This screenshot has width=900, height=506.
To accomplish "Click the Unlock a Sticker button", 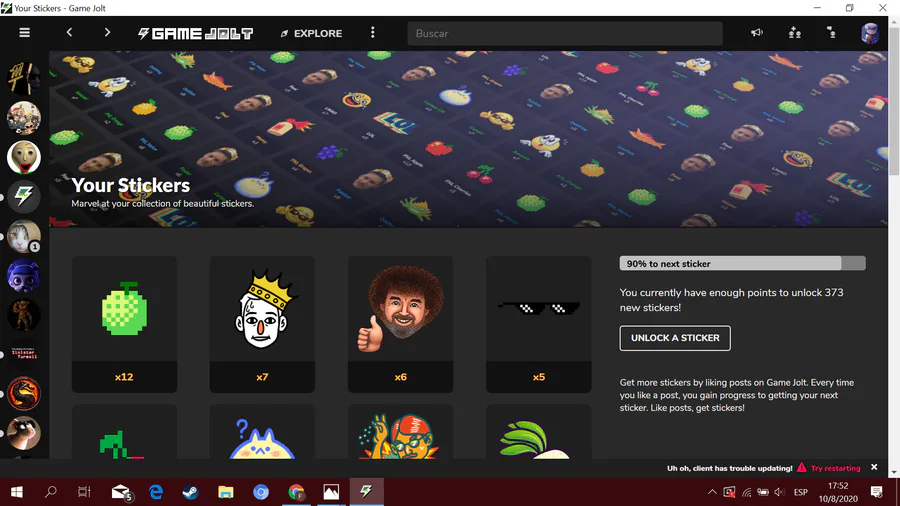I will (675, 338).
